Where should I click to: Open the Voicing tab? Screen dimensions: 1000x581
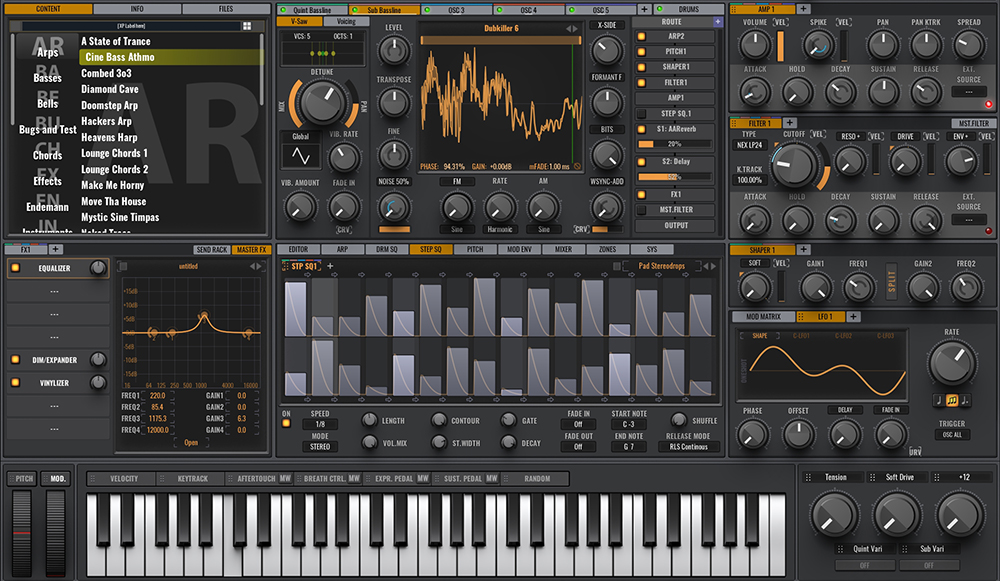pyautogui.click(x=346, y=21)
